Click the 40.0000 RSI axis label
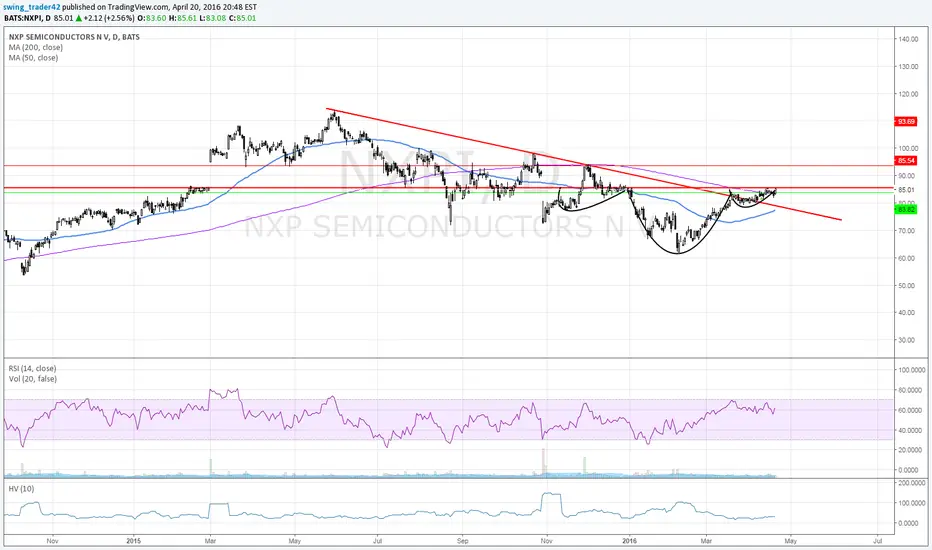The image size is (932, 550). (x=912, y=430)
